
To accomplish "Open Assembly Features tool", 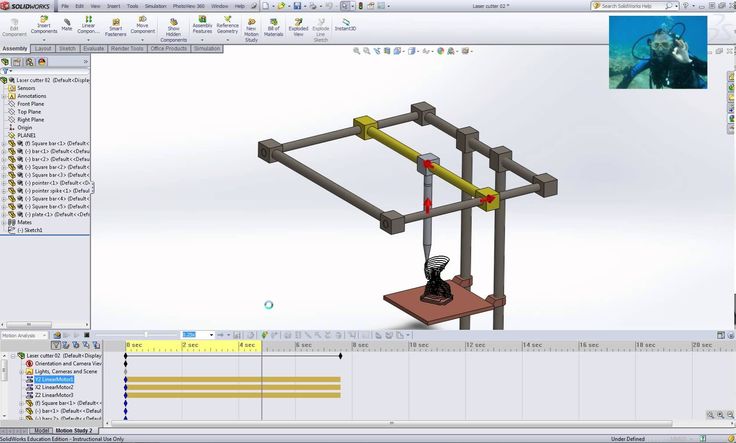I will coord(202,25).
